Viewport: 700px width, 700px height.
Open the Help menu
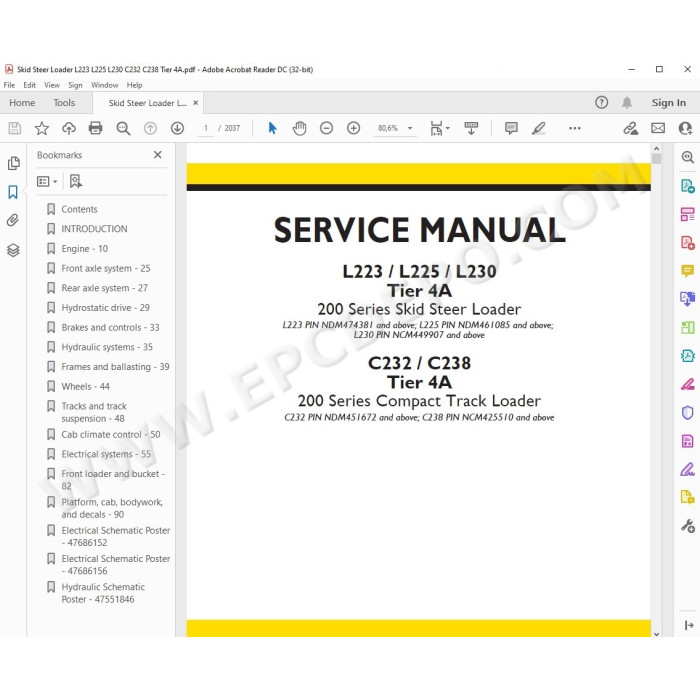point(134,85)
